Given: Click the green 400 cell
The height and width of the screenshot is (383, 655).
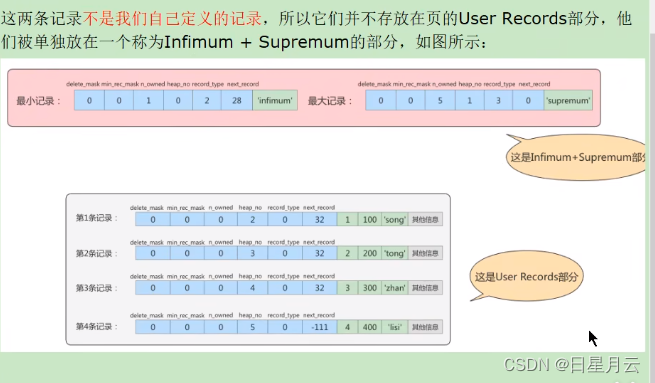Looking at the screenshot, I should point(370,327).
